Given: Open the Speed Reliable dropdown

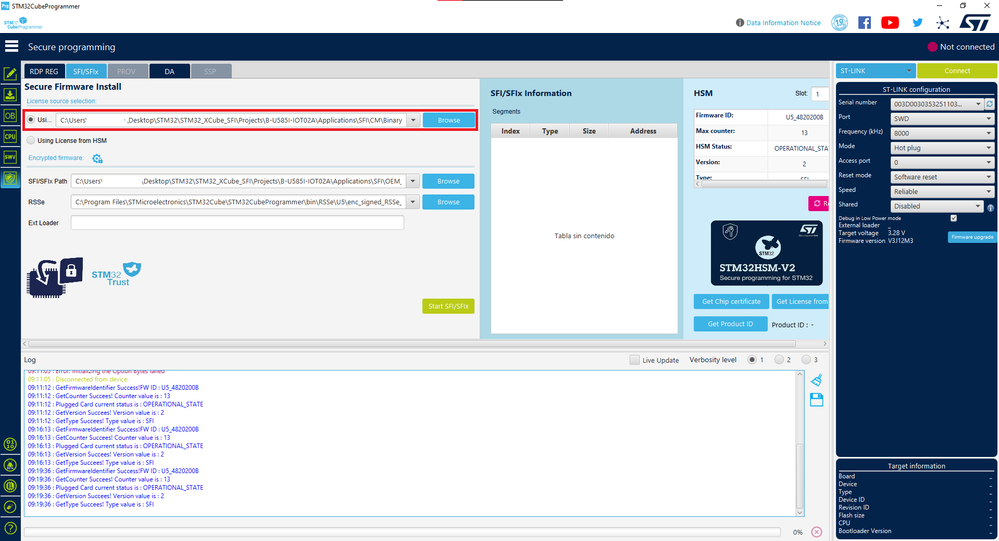Looking at the screenshot, I should point(942,192).
